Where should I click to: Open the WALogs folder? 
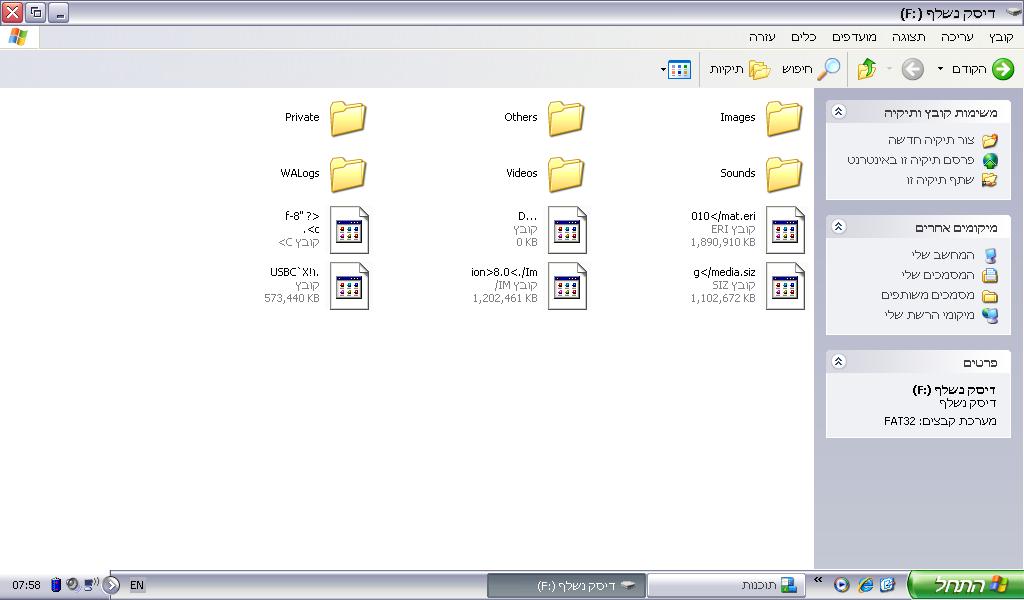pyautogui.click(x=348, y=174)
